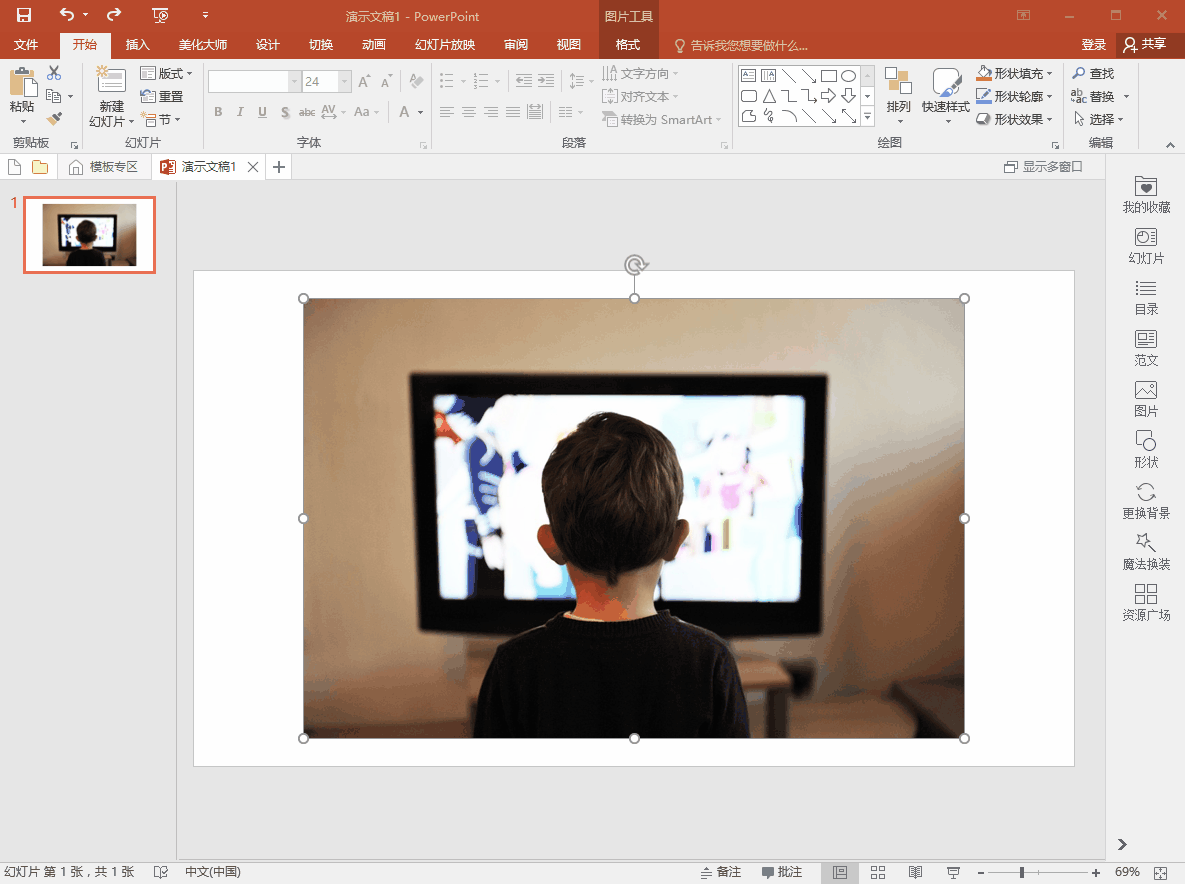This screenshot has width=1185, height=884.
Task: Click the Format Painter brush icon
Action: 54,119
